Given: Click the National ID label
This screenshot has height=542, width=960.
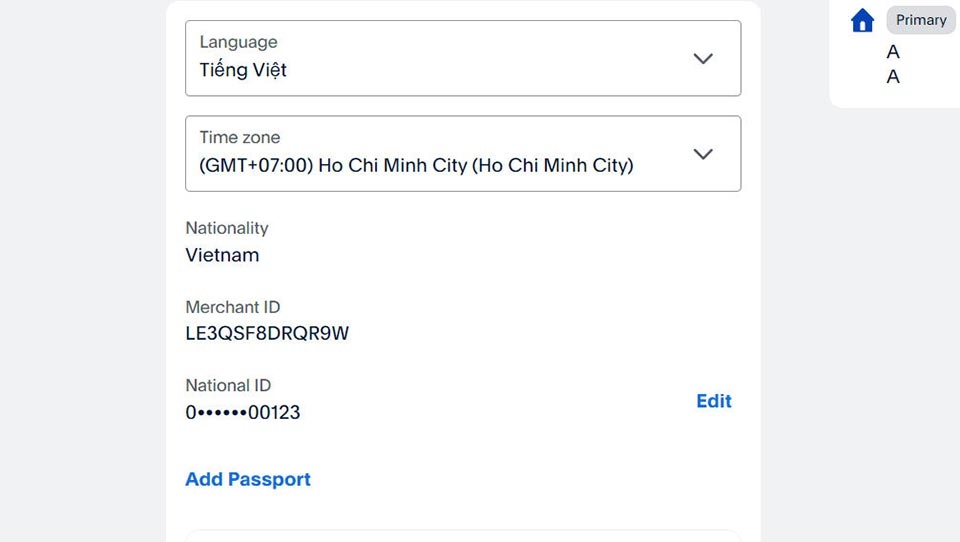Looking at the screenshot, I should point(228,385).
